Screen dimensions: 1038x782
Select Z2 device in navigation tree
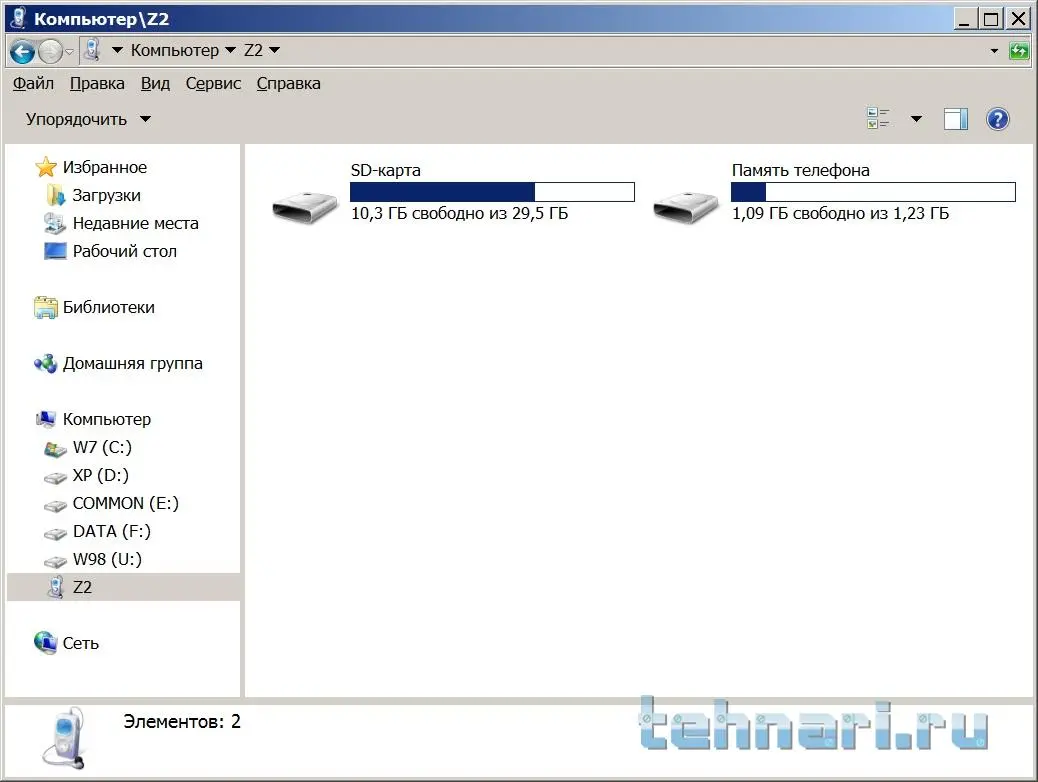pos(82,587)
